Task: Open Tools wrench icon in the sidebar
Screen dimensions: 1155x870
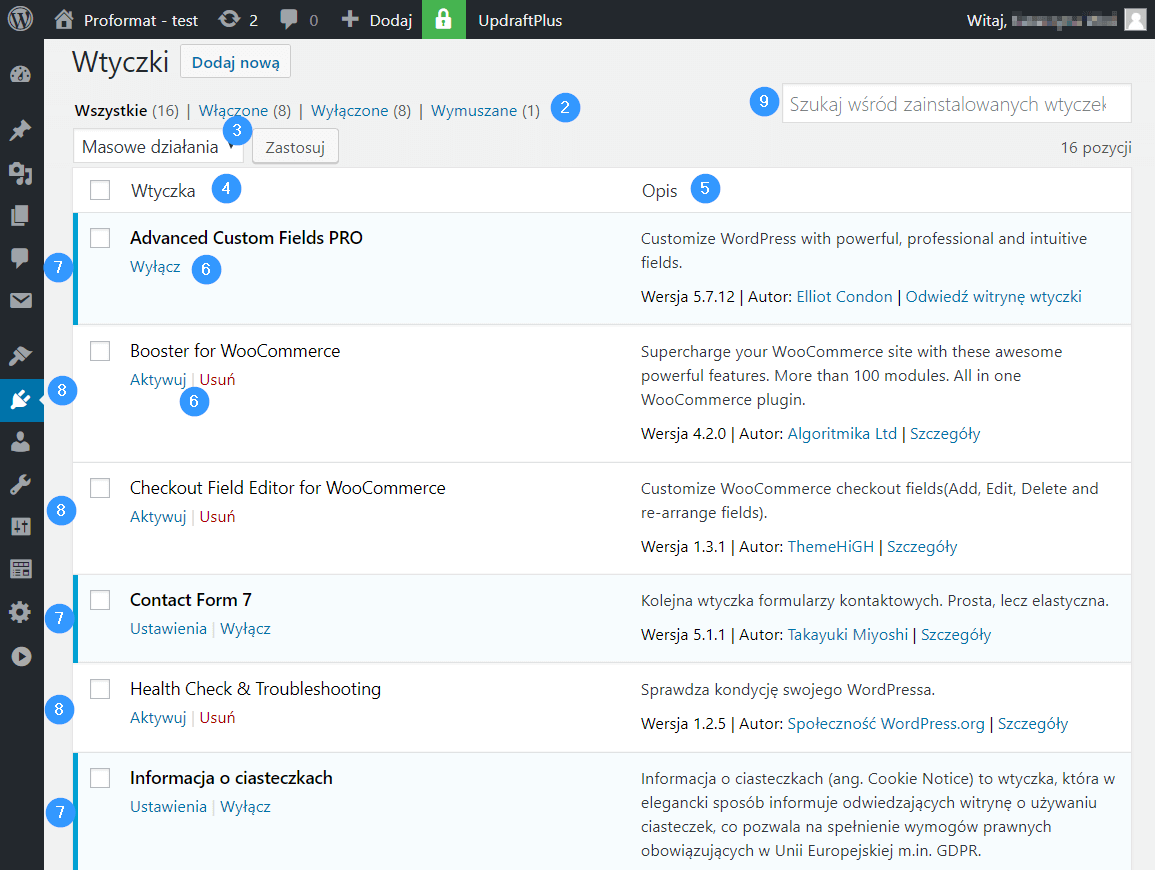Action: pyautogui.click(x=21, y=484)
